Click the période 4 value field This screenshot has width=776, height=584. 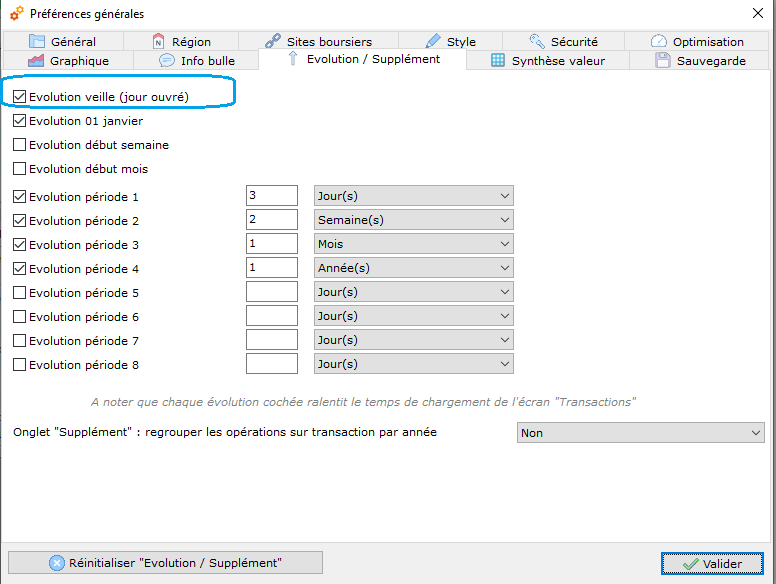click(x=272, y=267)
